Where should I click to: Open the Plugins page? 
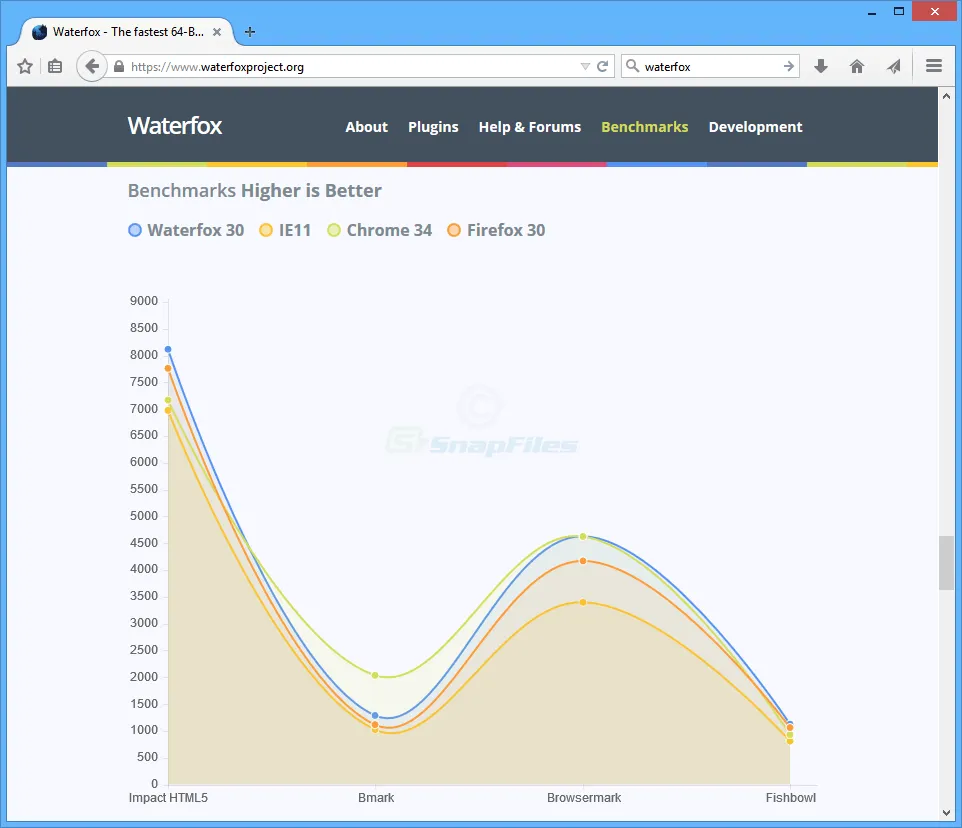[433, 127]
